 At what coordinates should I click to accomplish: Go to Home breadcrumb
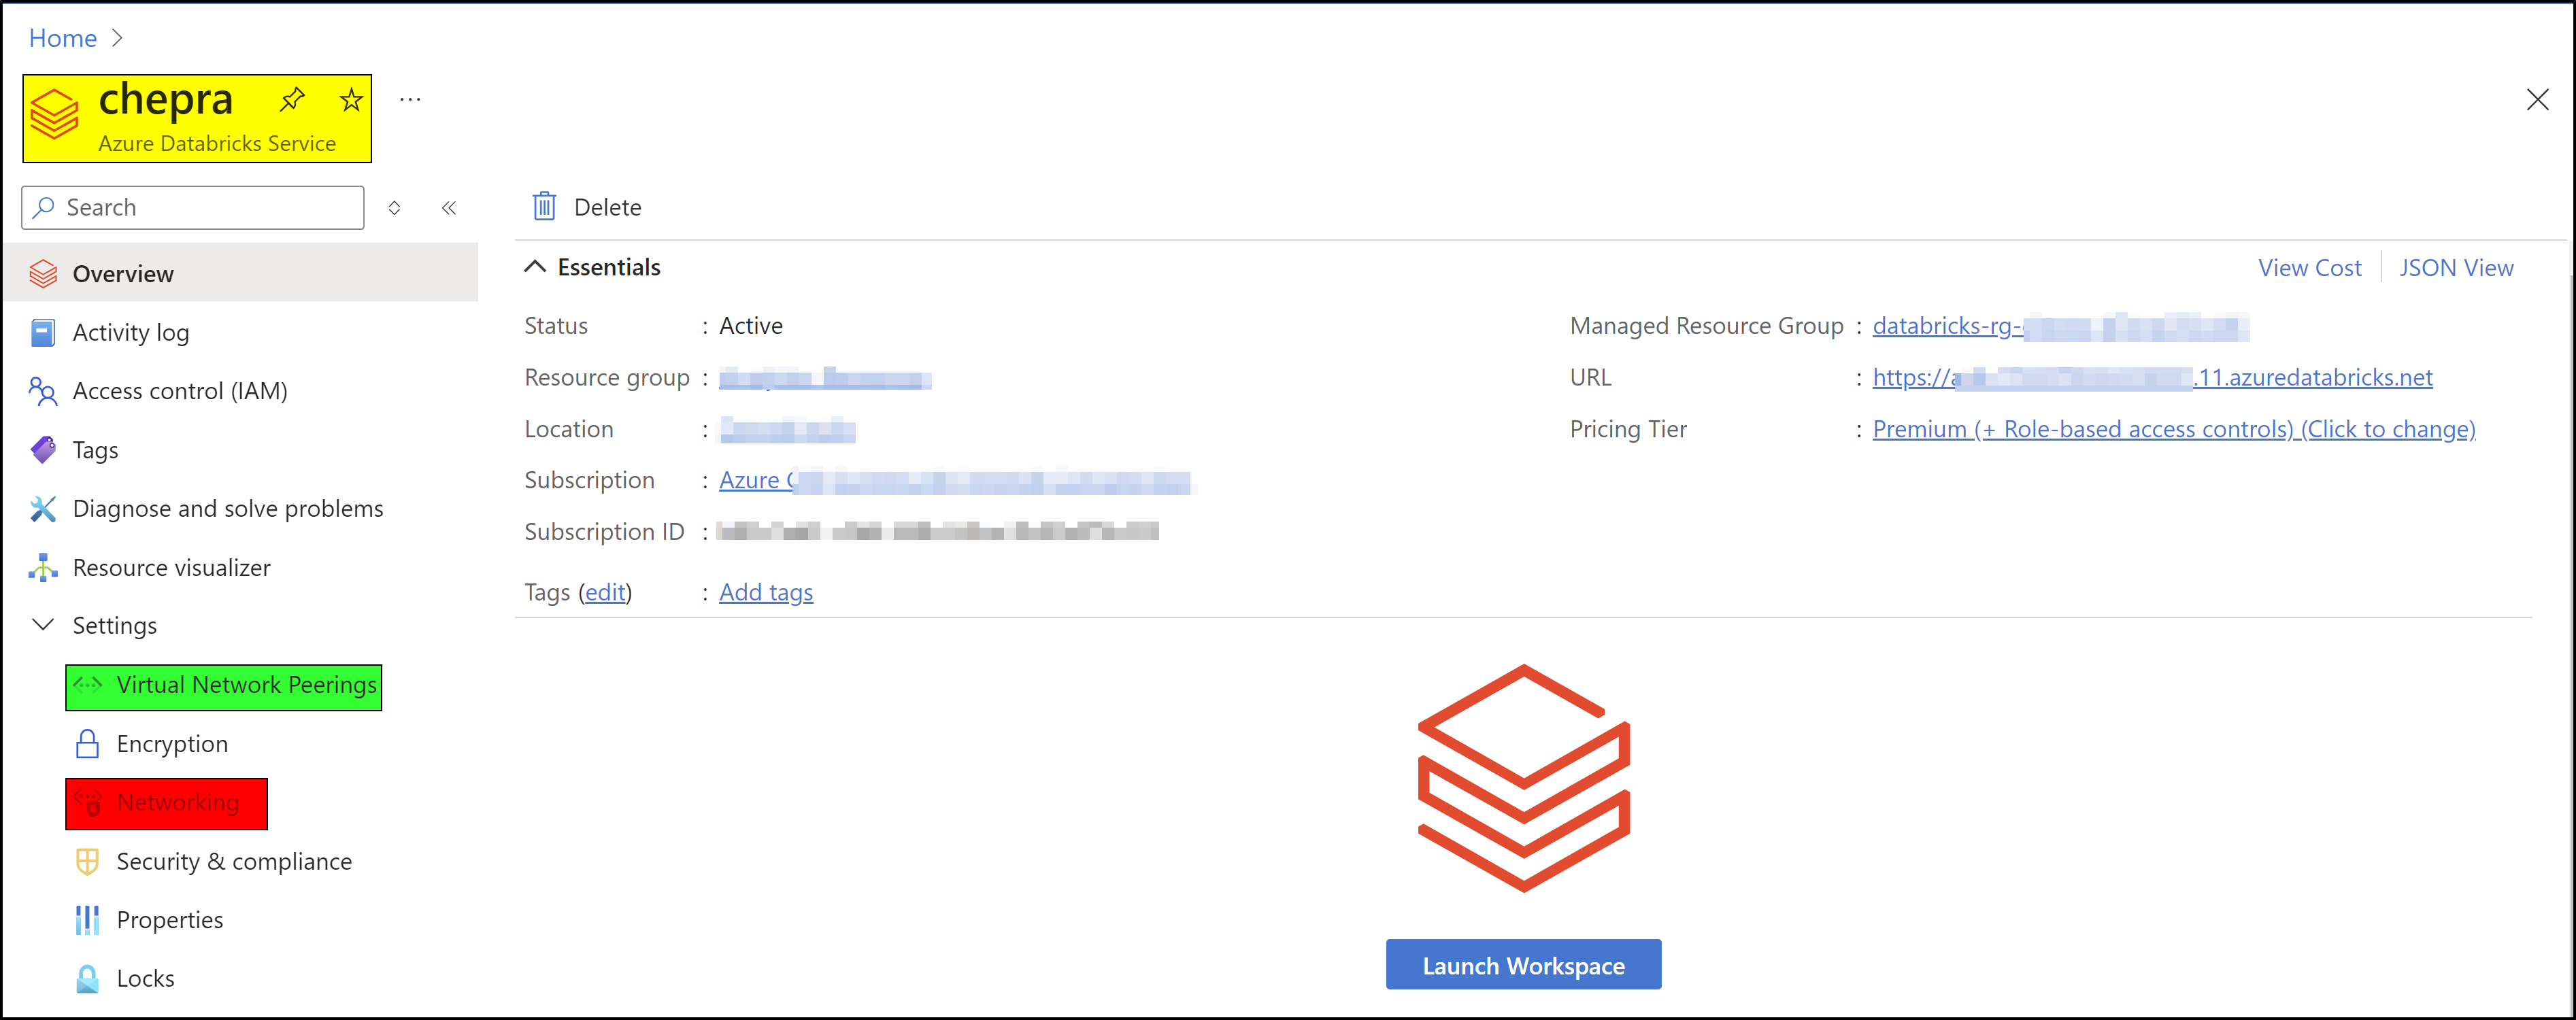point(63,38)
